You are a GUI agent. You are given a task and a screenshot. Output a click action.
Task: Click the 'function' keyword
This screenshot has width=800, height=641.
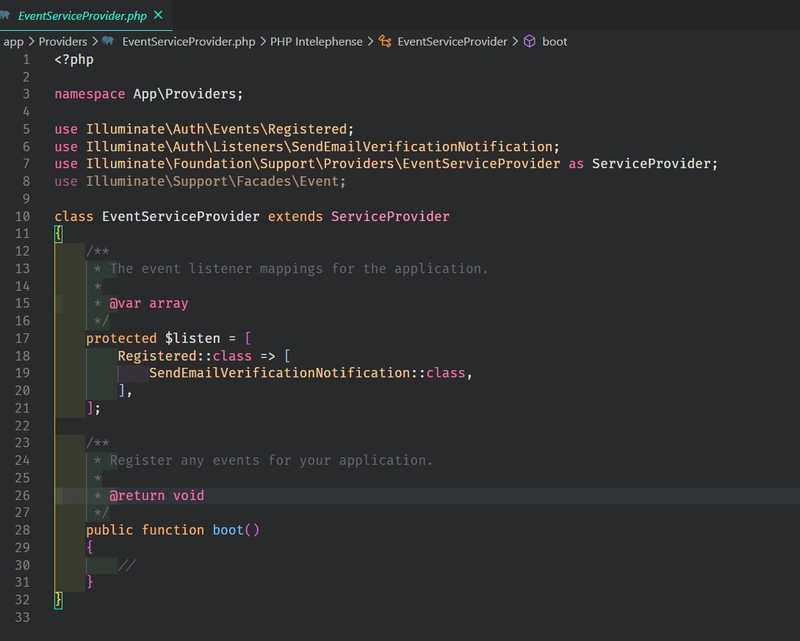(173, 530)
